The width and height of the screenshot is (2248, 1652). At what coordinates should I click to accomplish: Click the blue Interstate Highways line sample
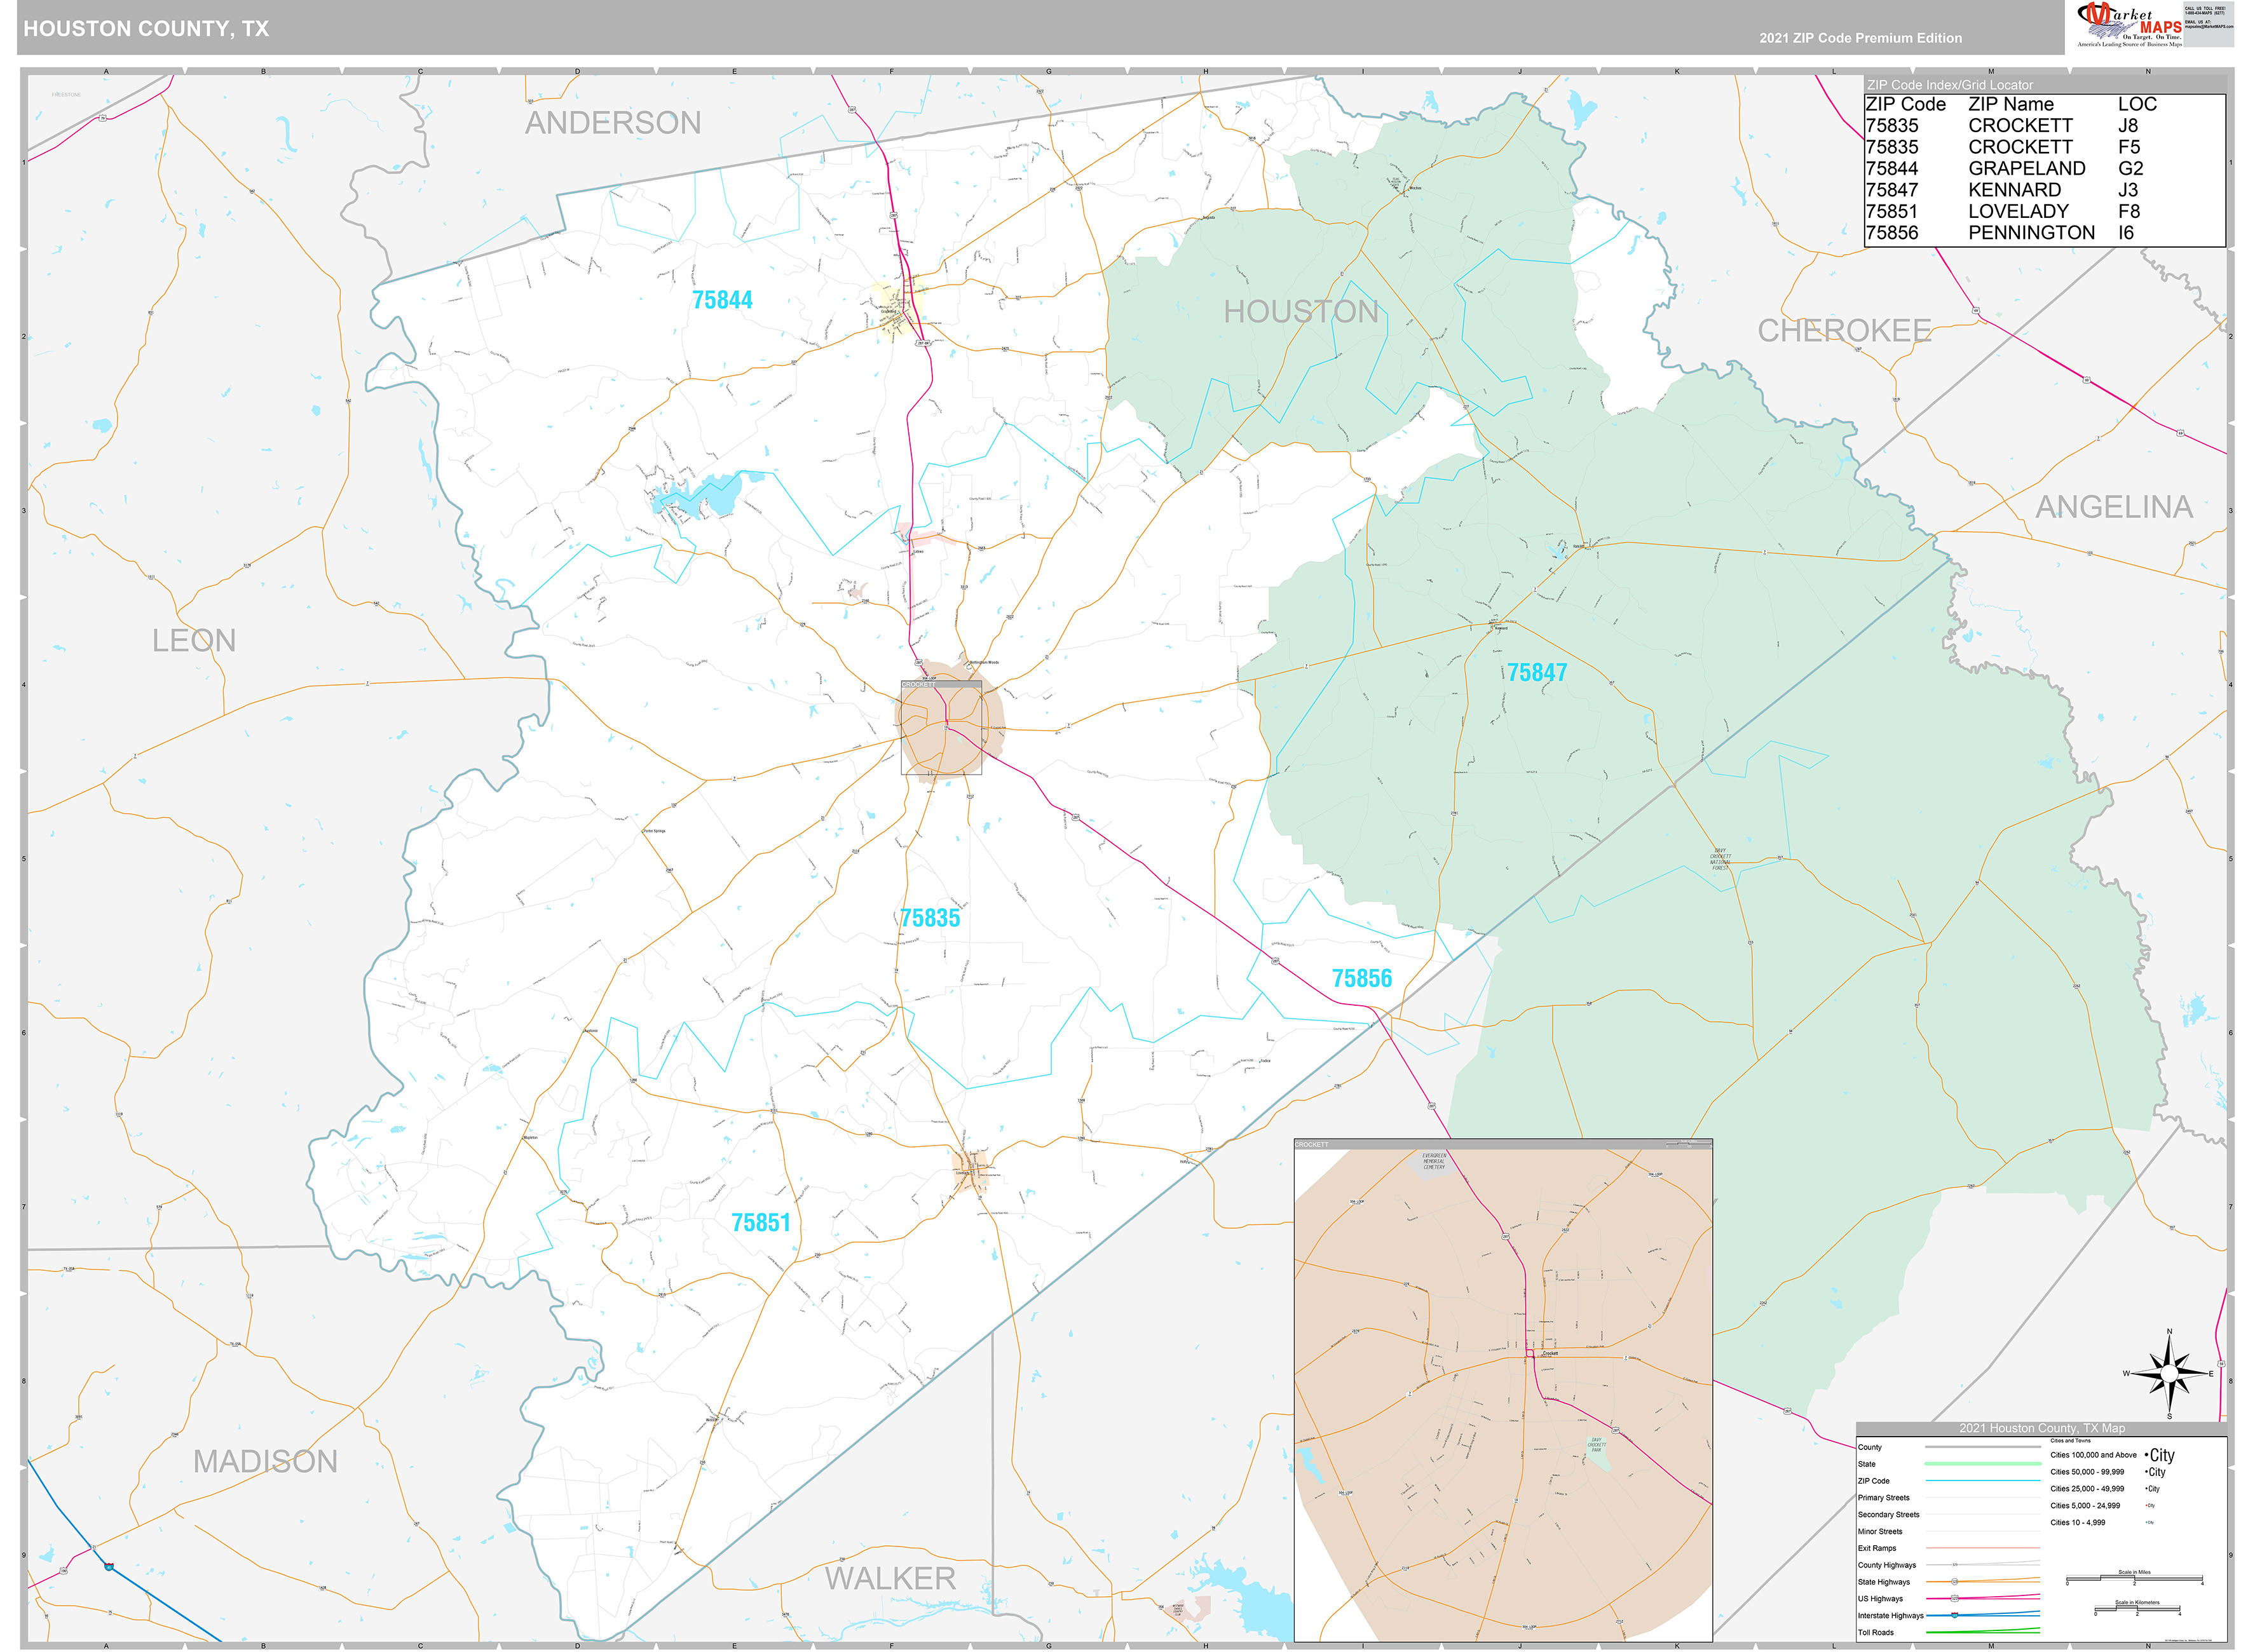(1982, 1615)
